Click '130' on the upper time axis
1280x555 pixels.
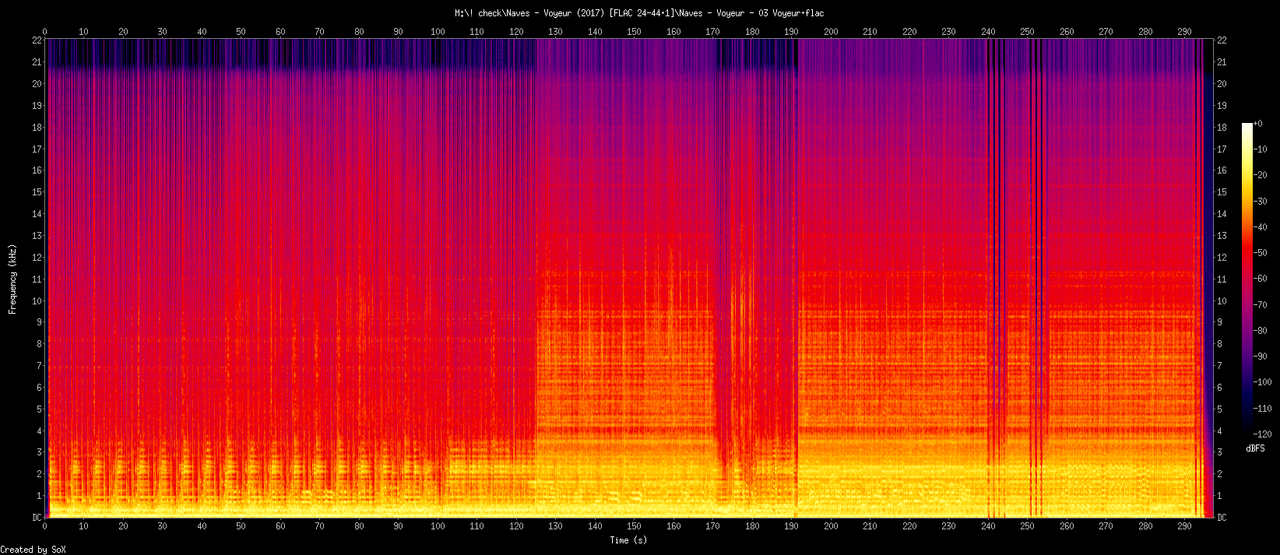(x=555, y=31)
